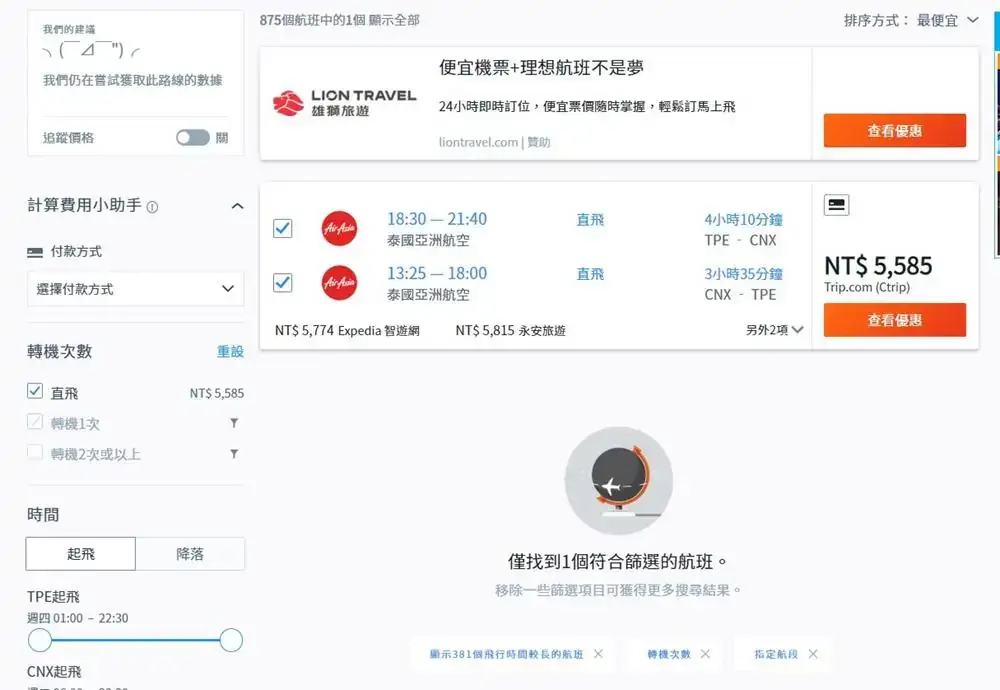This screenshot has width=1000, height=690.
Task: Click the globe airplane illustration
Action: [x=619, y=481]
